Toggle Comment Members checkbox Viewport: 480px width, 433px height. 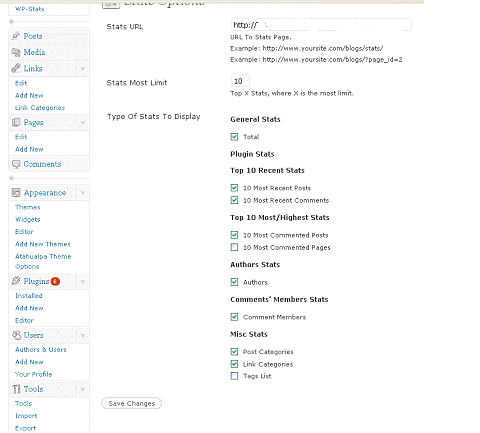pos(234,317)
